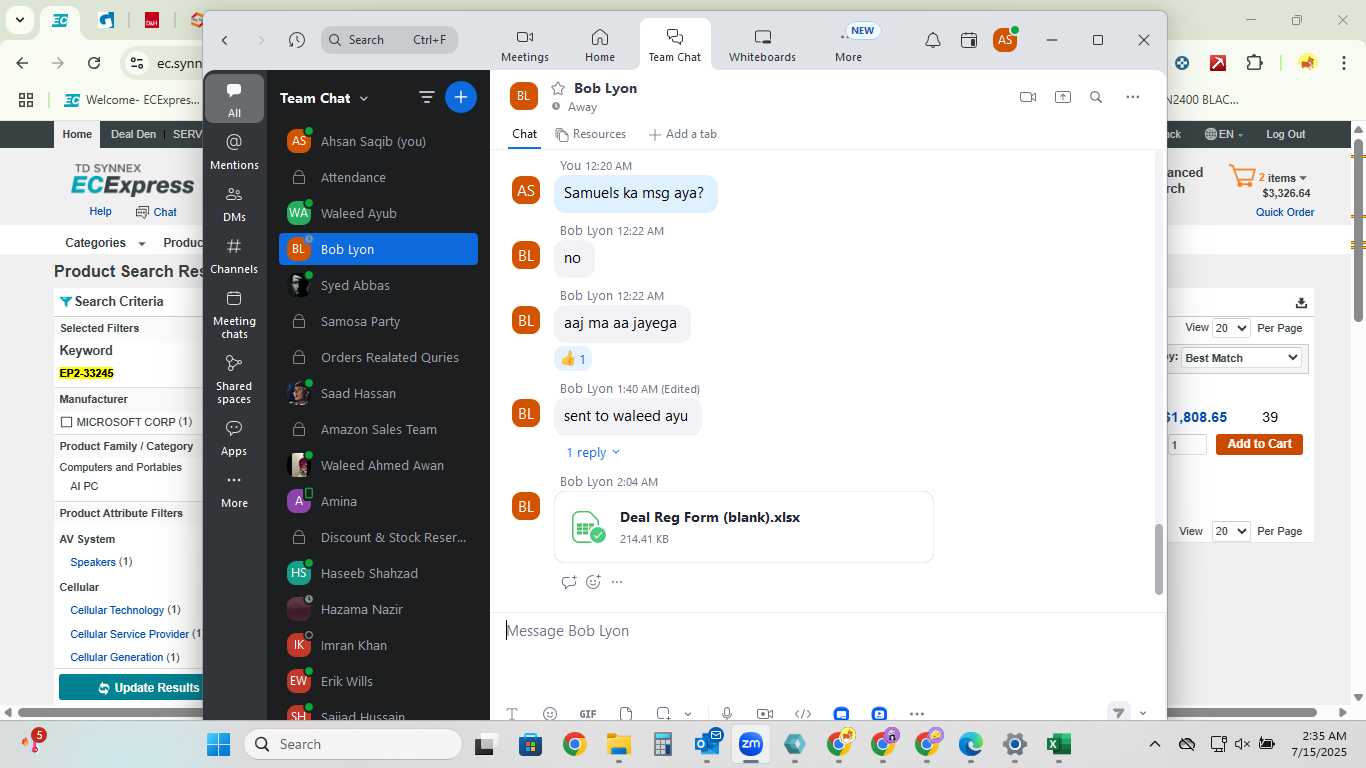1366x768 pixels.
Task: Expand Team Chat header dropdown
Action: (364, 98)
